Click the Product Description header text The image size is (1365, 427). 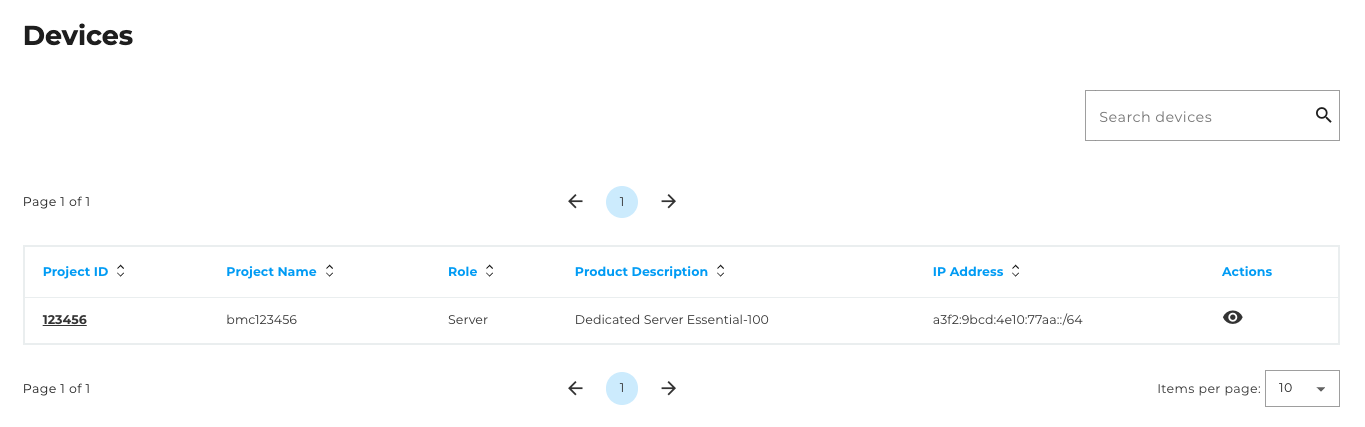click(641, 271)
